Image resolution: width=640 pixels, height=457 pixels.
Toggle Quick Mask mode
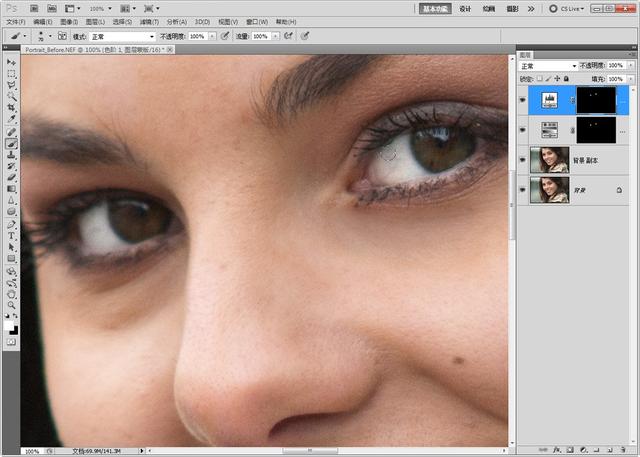pos(11,342)
